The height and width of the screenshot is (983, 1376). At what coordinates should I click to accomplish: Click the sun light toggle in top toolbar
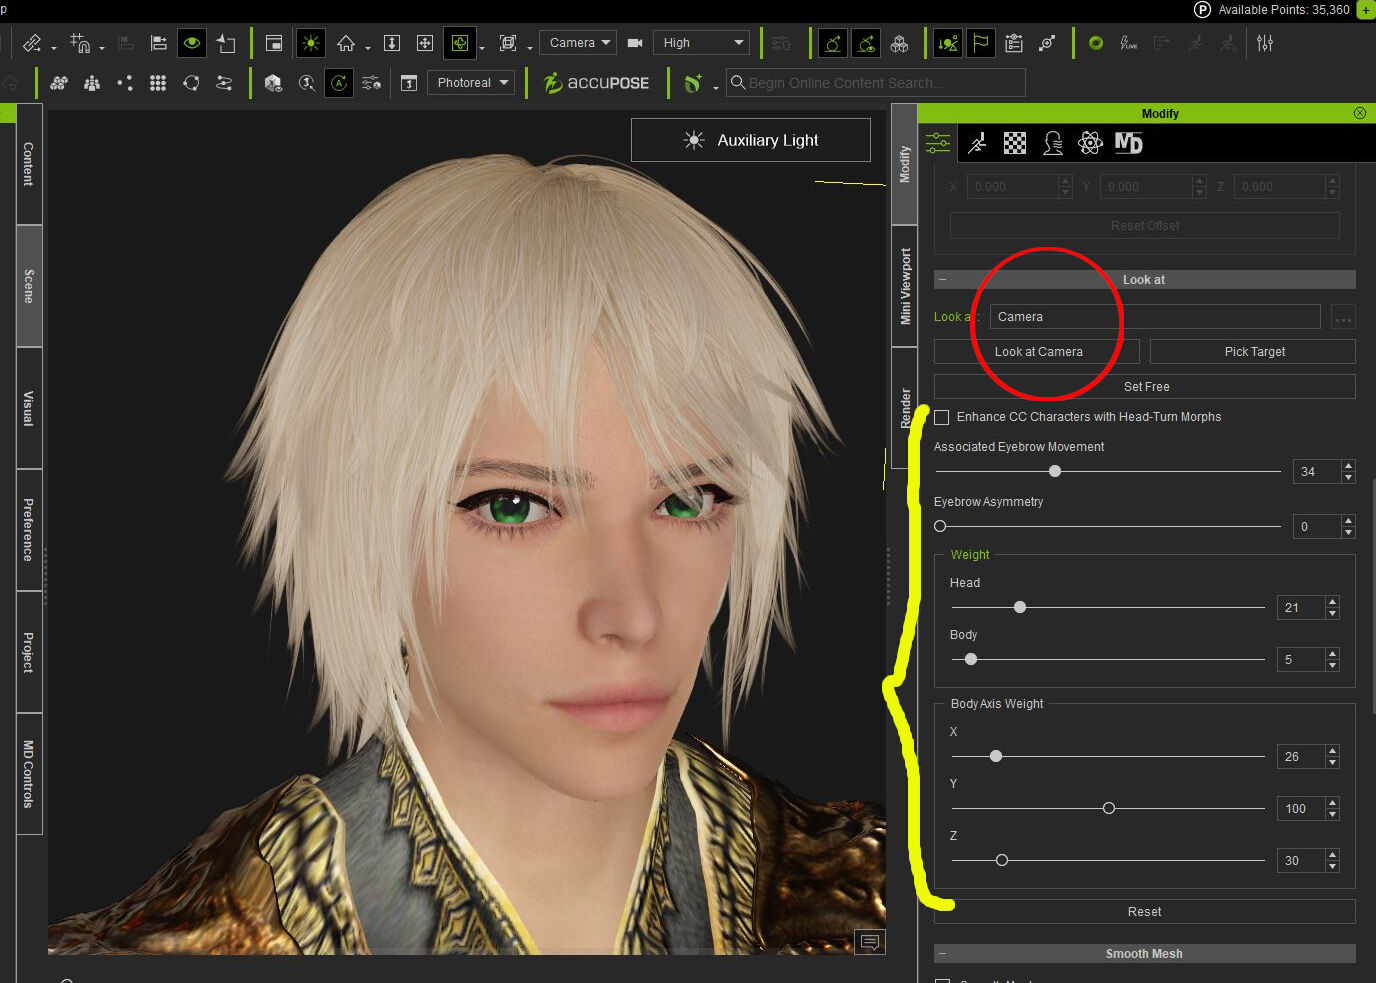point(311,43)
